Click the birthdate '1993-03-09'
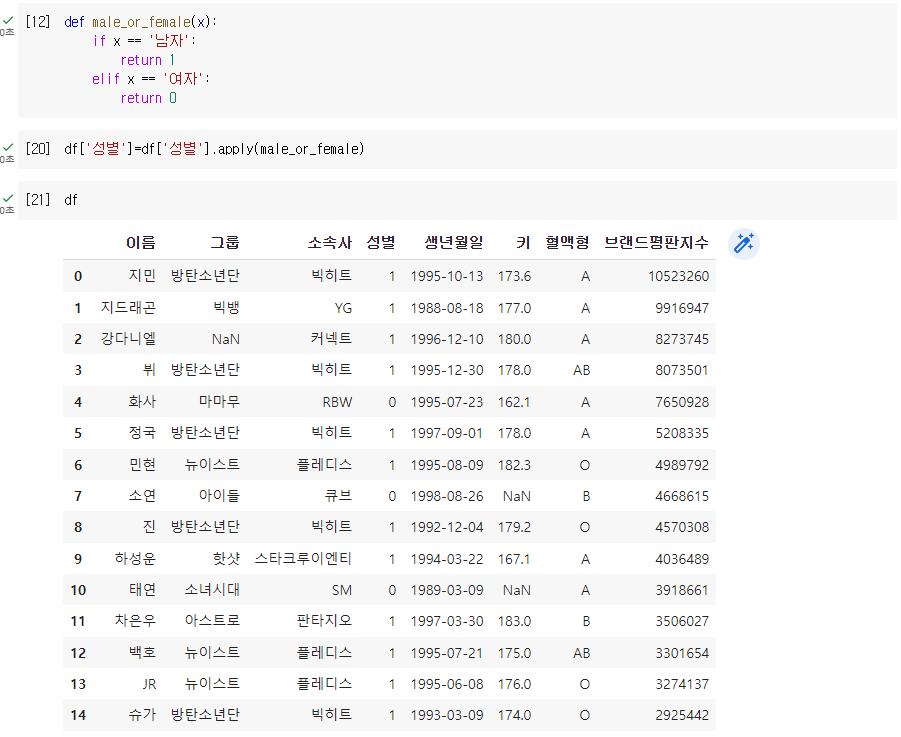 447,715
